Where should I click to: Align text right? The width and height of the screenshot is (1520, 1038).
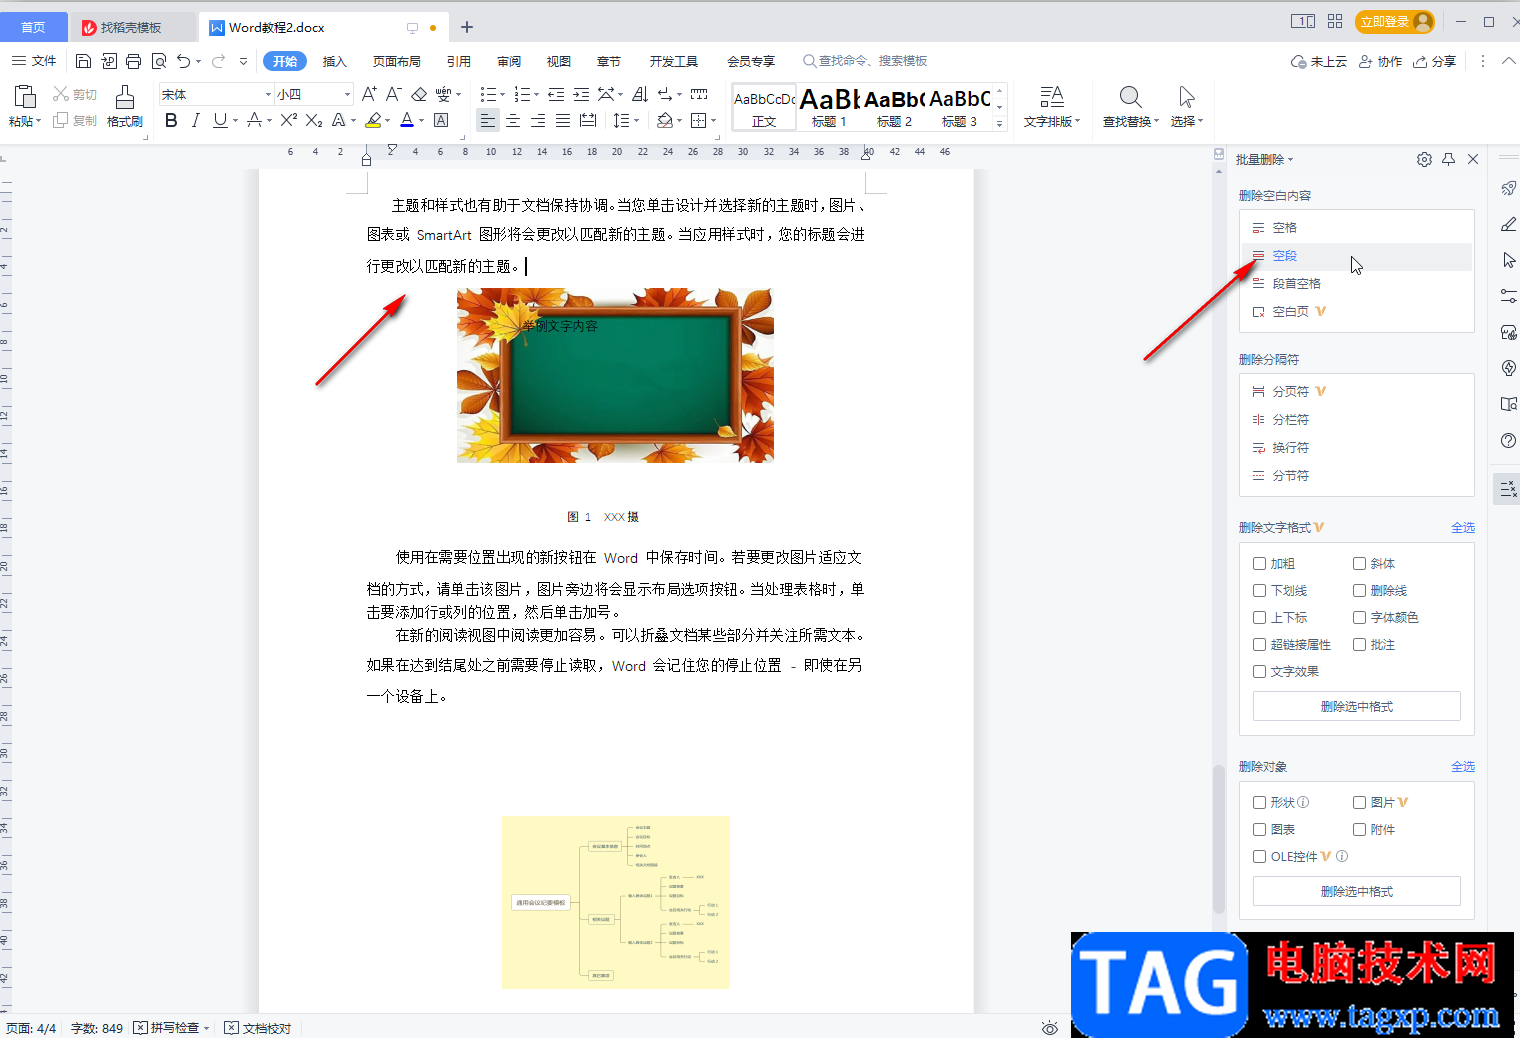(538, 120)
